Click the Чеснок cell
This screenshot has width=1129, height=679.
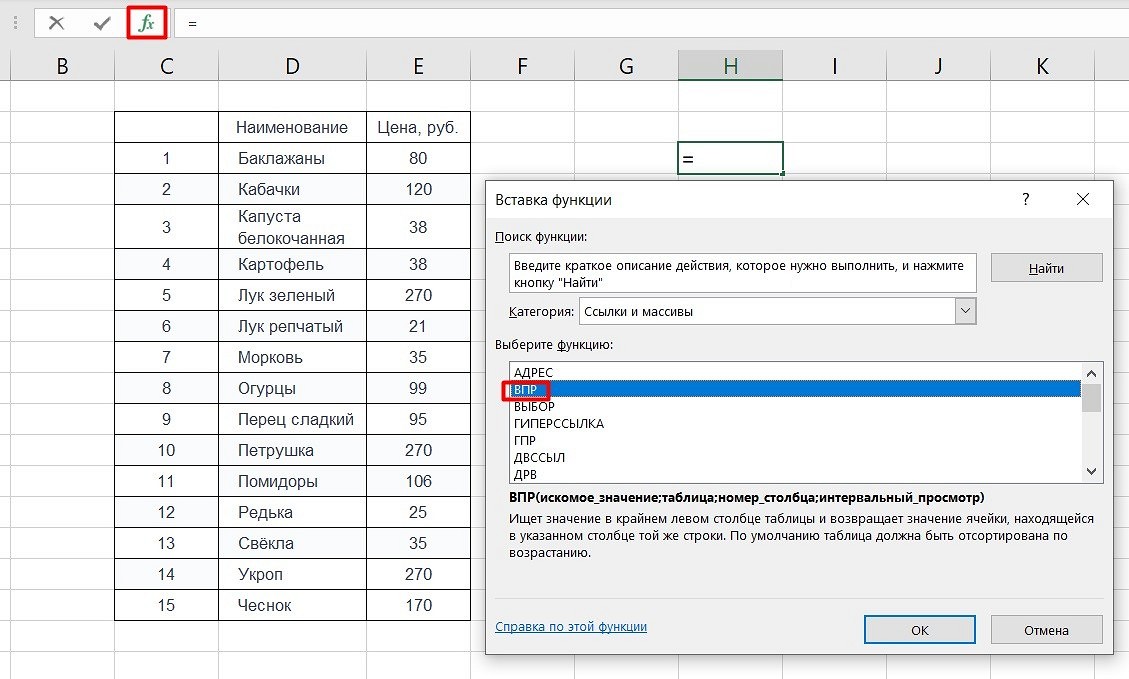point(292,605)
